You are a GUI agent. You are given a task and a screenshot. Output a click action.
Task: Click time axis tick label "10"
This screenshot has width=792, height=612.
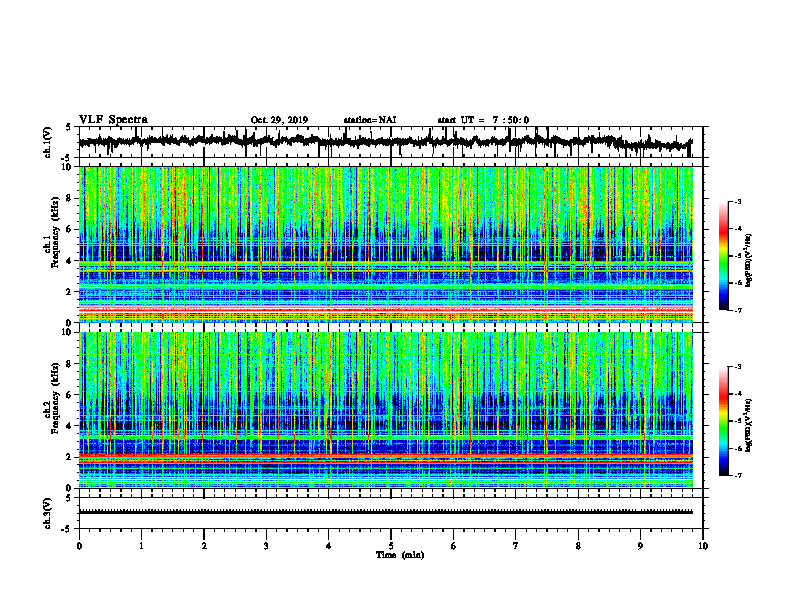pos(703,546)
